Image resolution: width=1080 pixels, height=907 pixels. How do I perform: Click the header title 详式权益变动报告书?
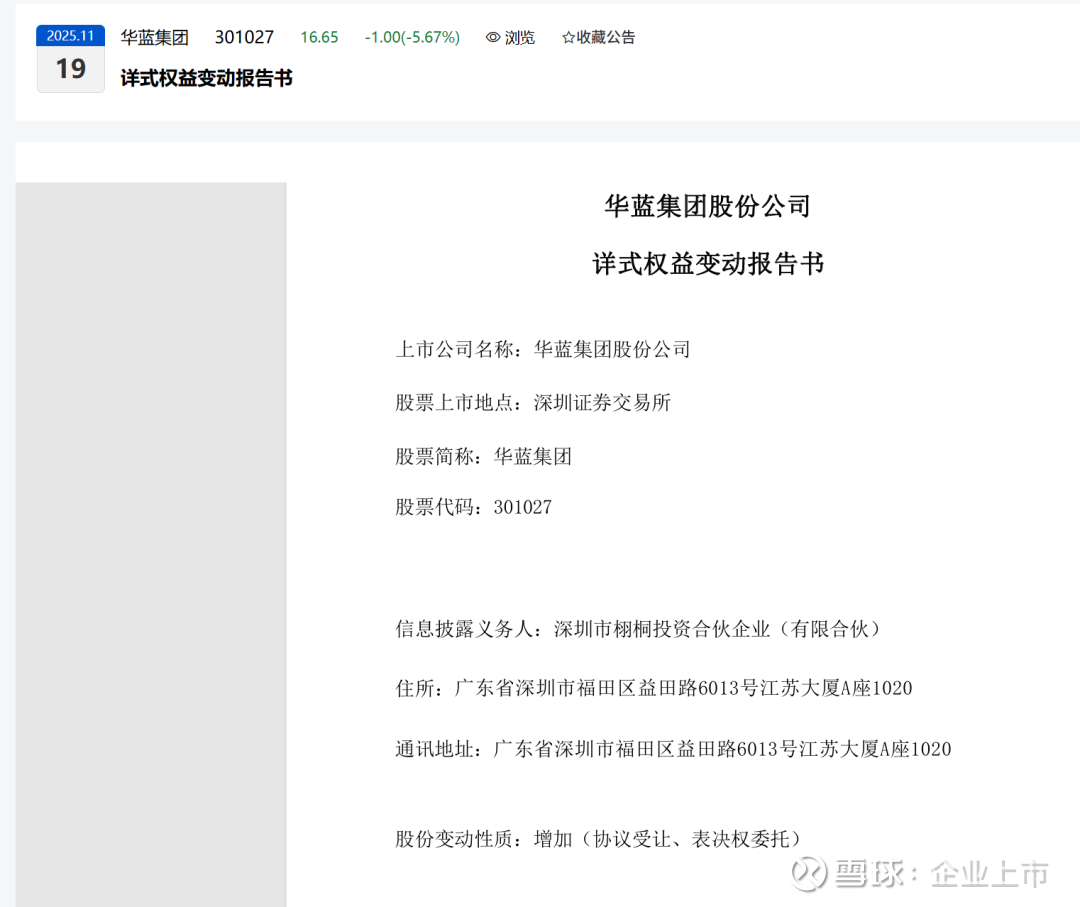(207, 78)
